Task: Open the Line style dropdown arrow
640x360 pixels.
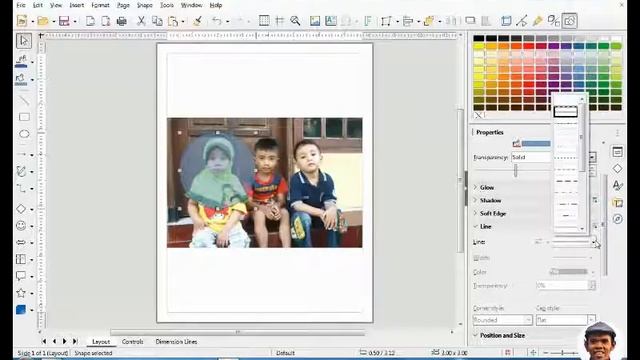Action: [x=593, y=242]
